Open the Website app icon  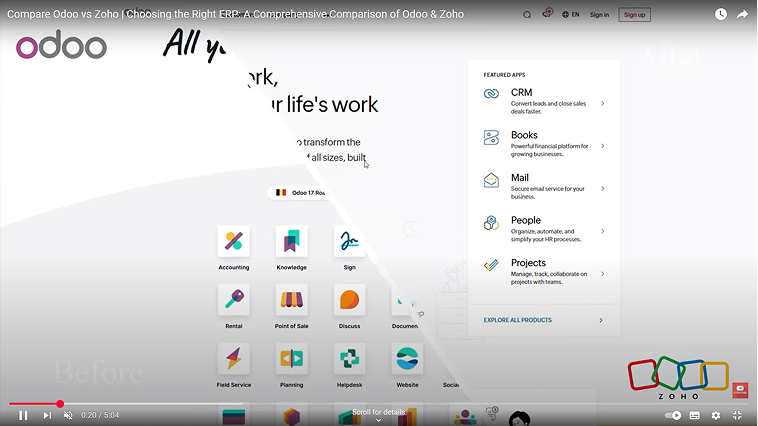coord(407,358)
